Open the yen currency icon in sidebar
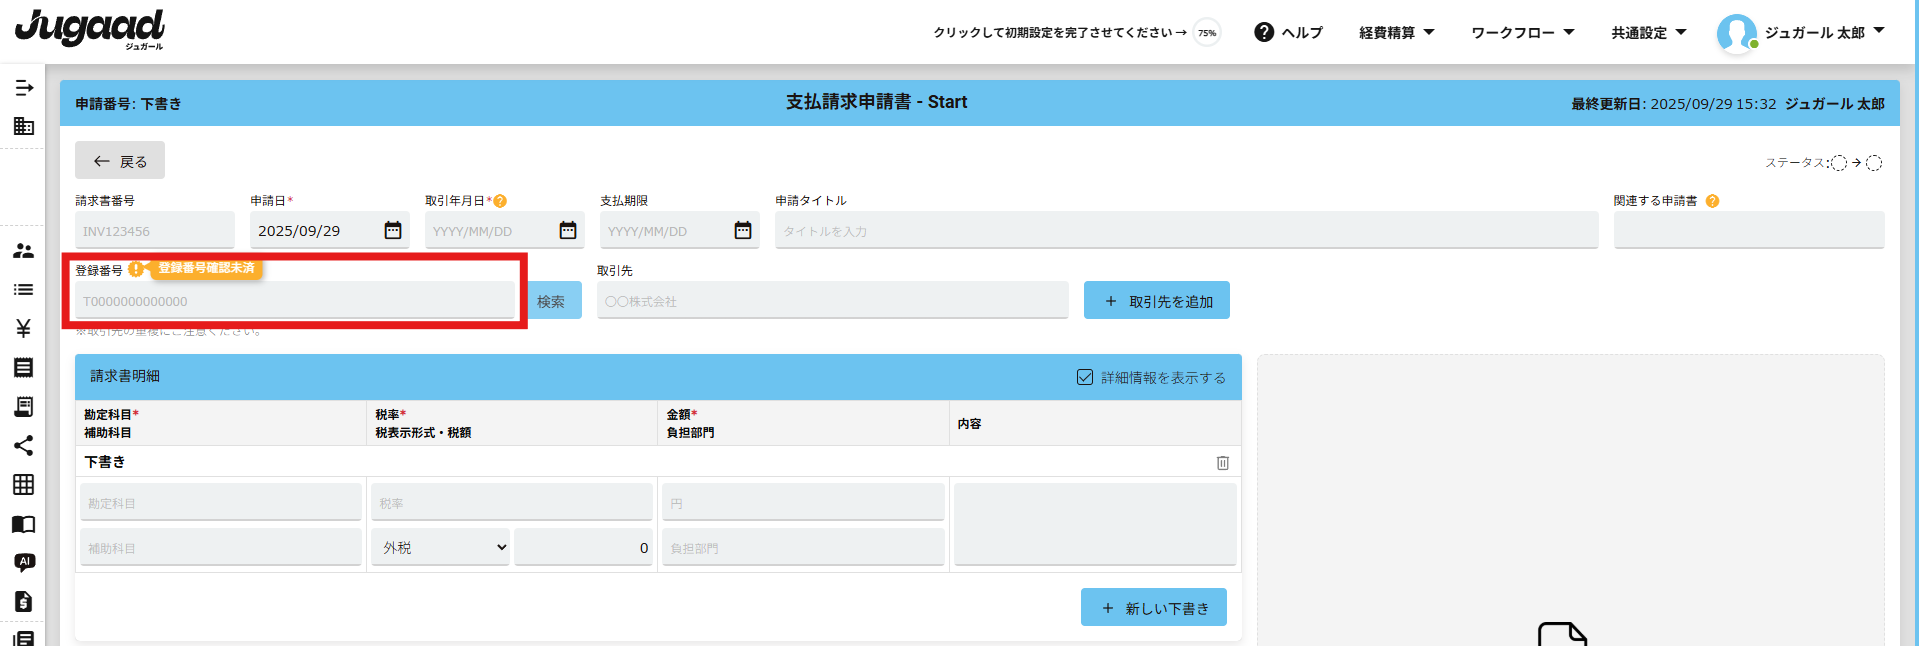 pos(24,328)
